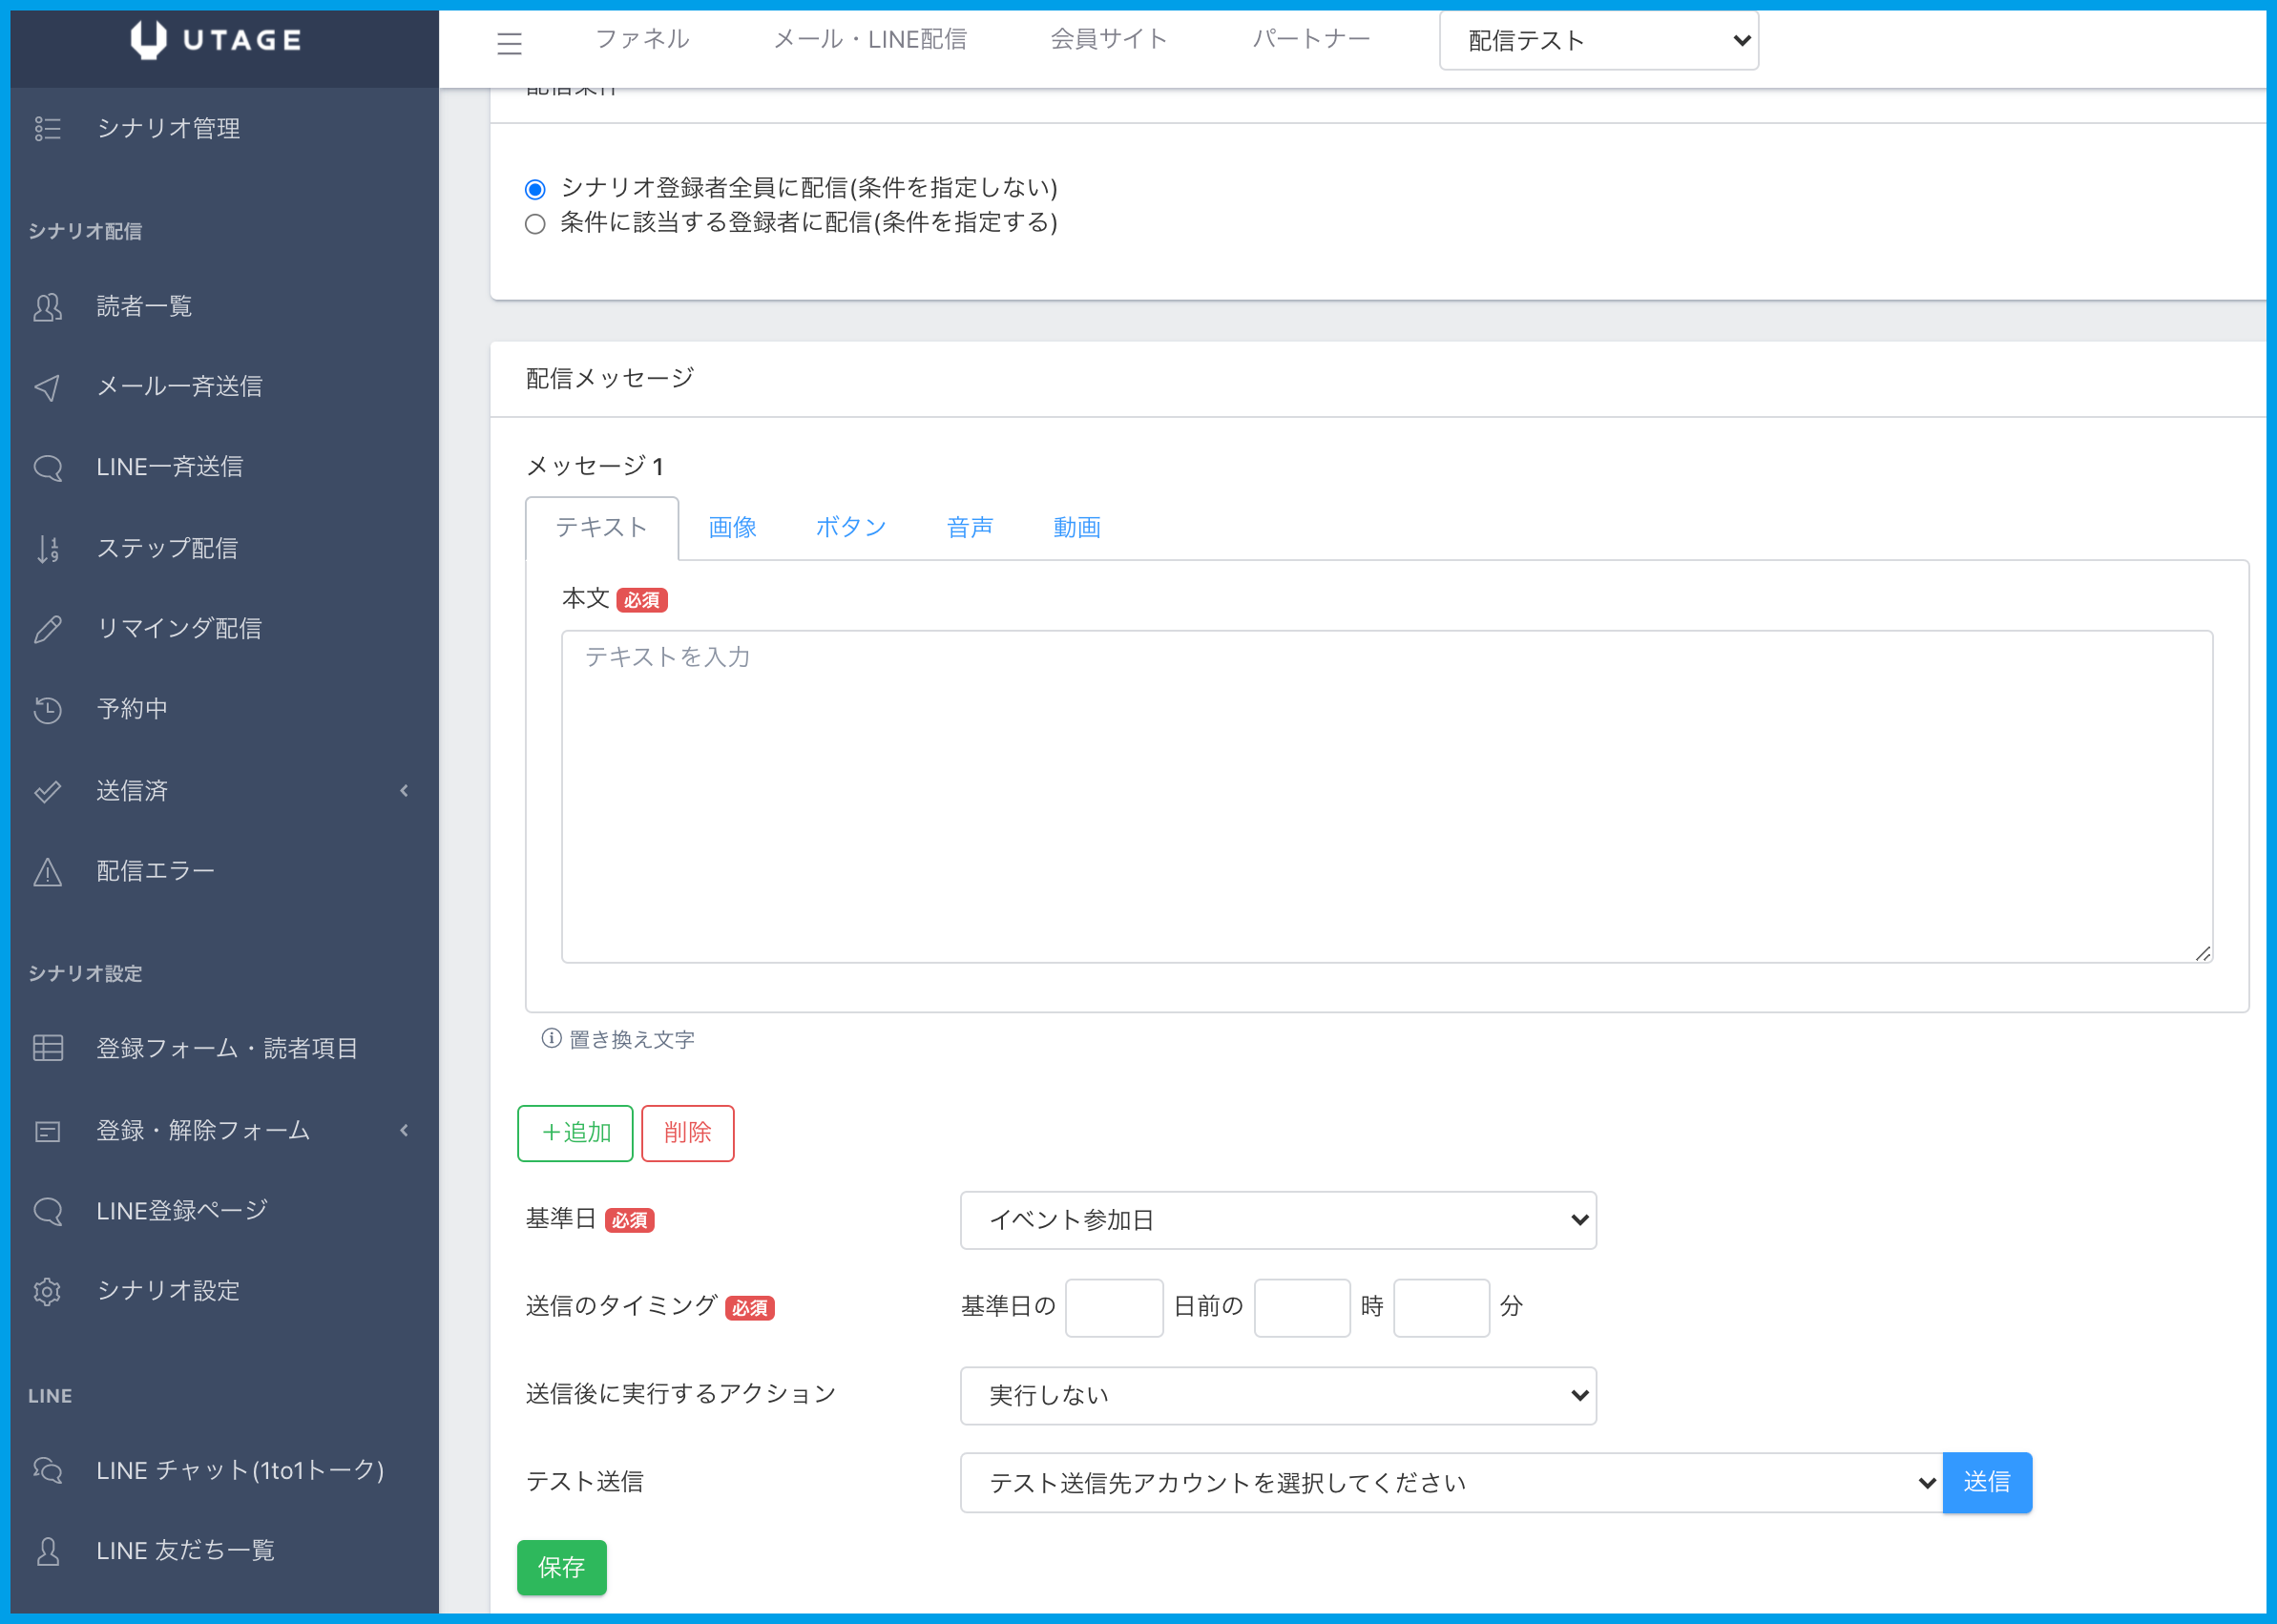Expand the 送信済 sidebar submenu chevron
The height and width of the screenshot is (1624, 2277).
point(404,791)
